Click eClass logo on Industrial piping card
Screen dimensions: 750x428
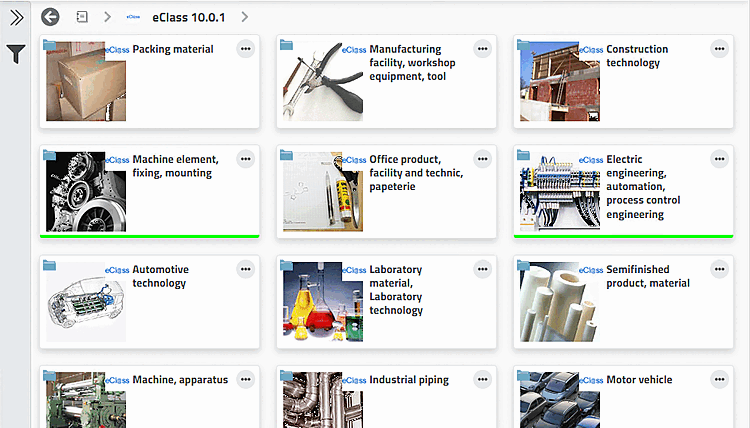click(354, 381)
